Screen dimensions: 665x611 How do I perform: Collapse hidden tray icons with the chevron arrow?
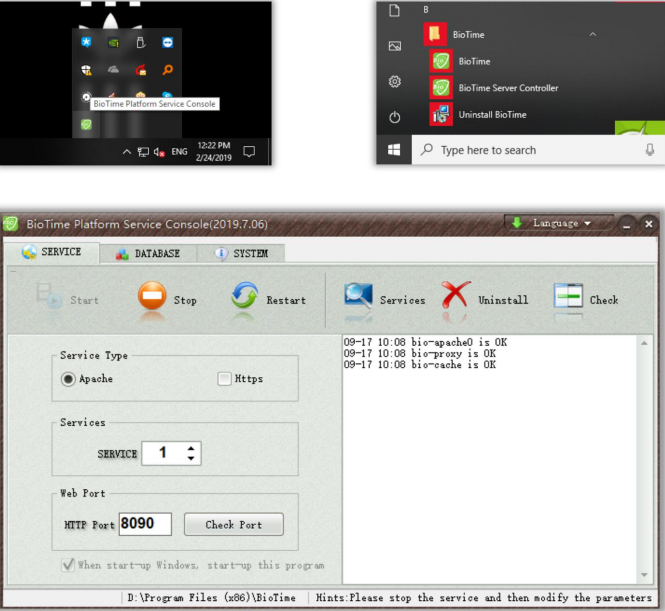coord(126,151)
